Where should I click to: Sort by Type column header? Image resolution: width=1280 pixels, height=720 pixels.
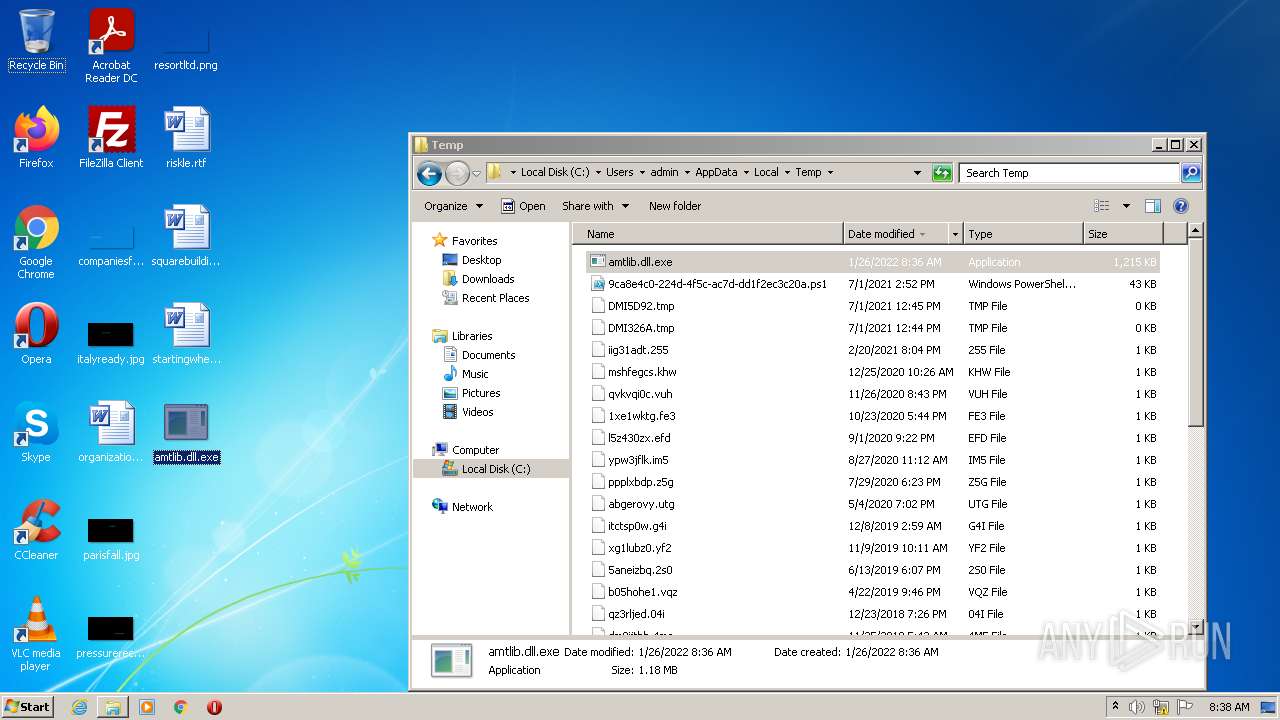tap(1023, 234)
